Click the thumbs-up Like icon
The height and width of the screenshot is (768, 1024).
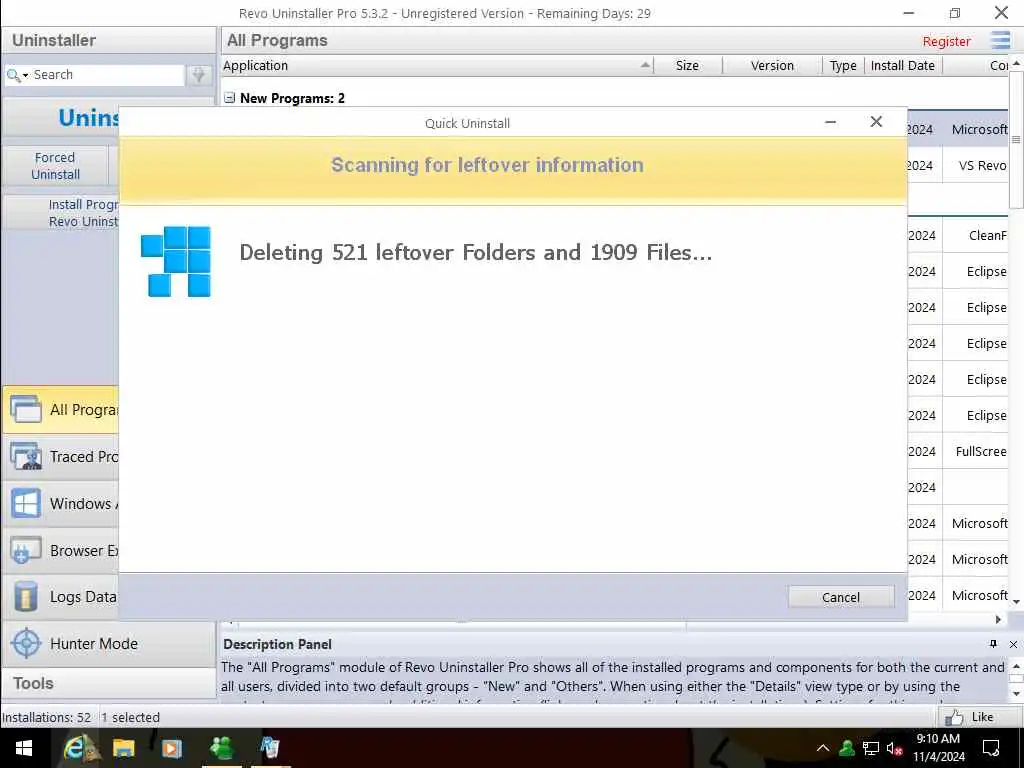click(954, 717)
